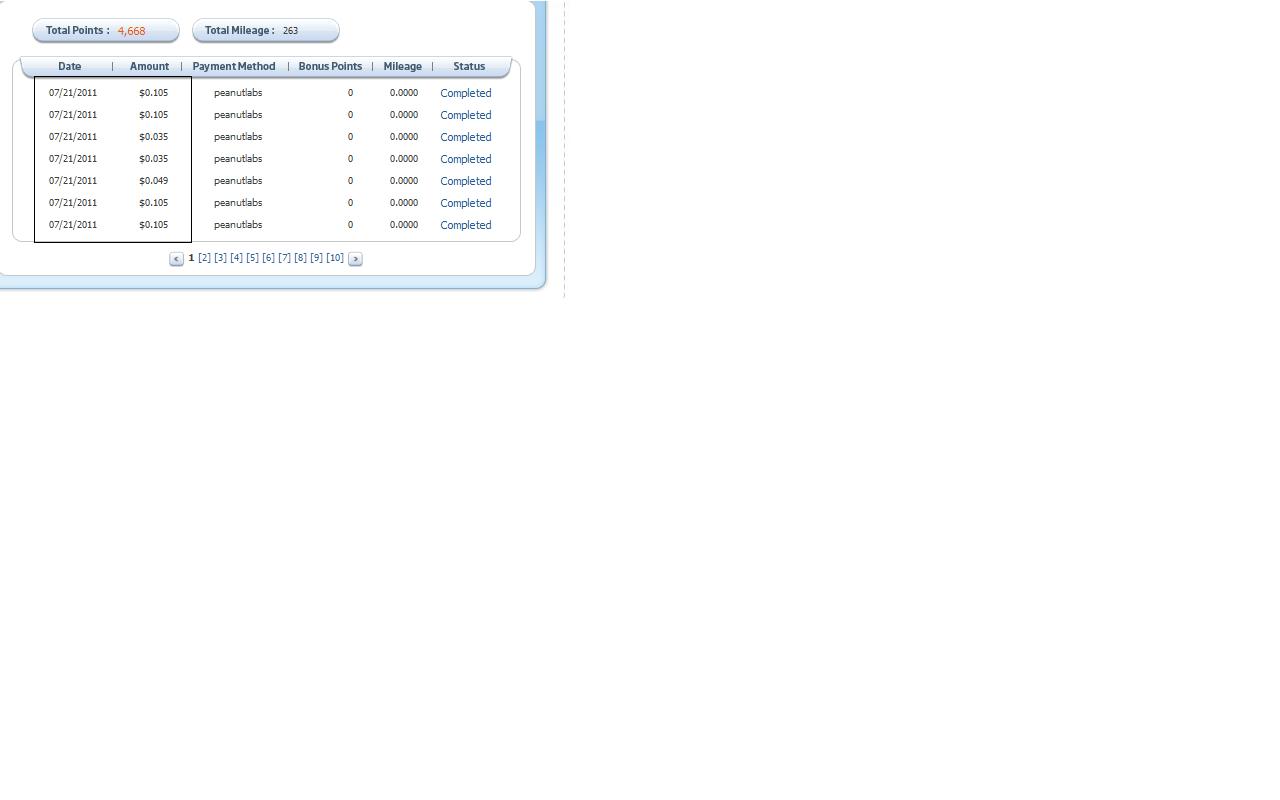Click the Bonus Points column header
Screen dimensions: 1280x800
pyautogui.click(x=330, y=66)
